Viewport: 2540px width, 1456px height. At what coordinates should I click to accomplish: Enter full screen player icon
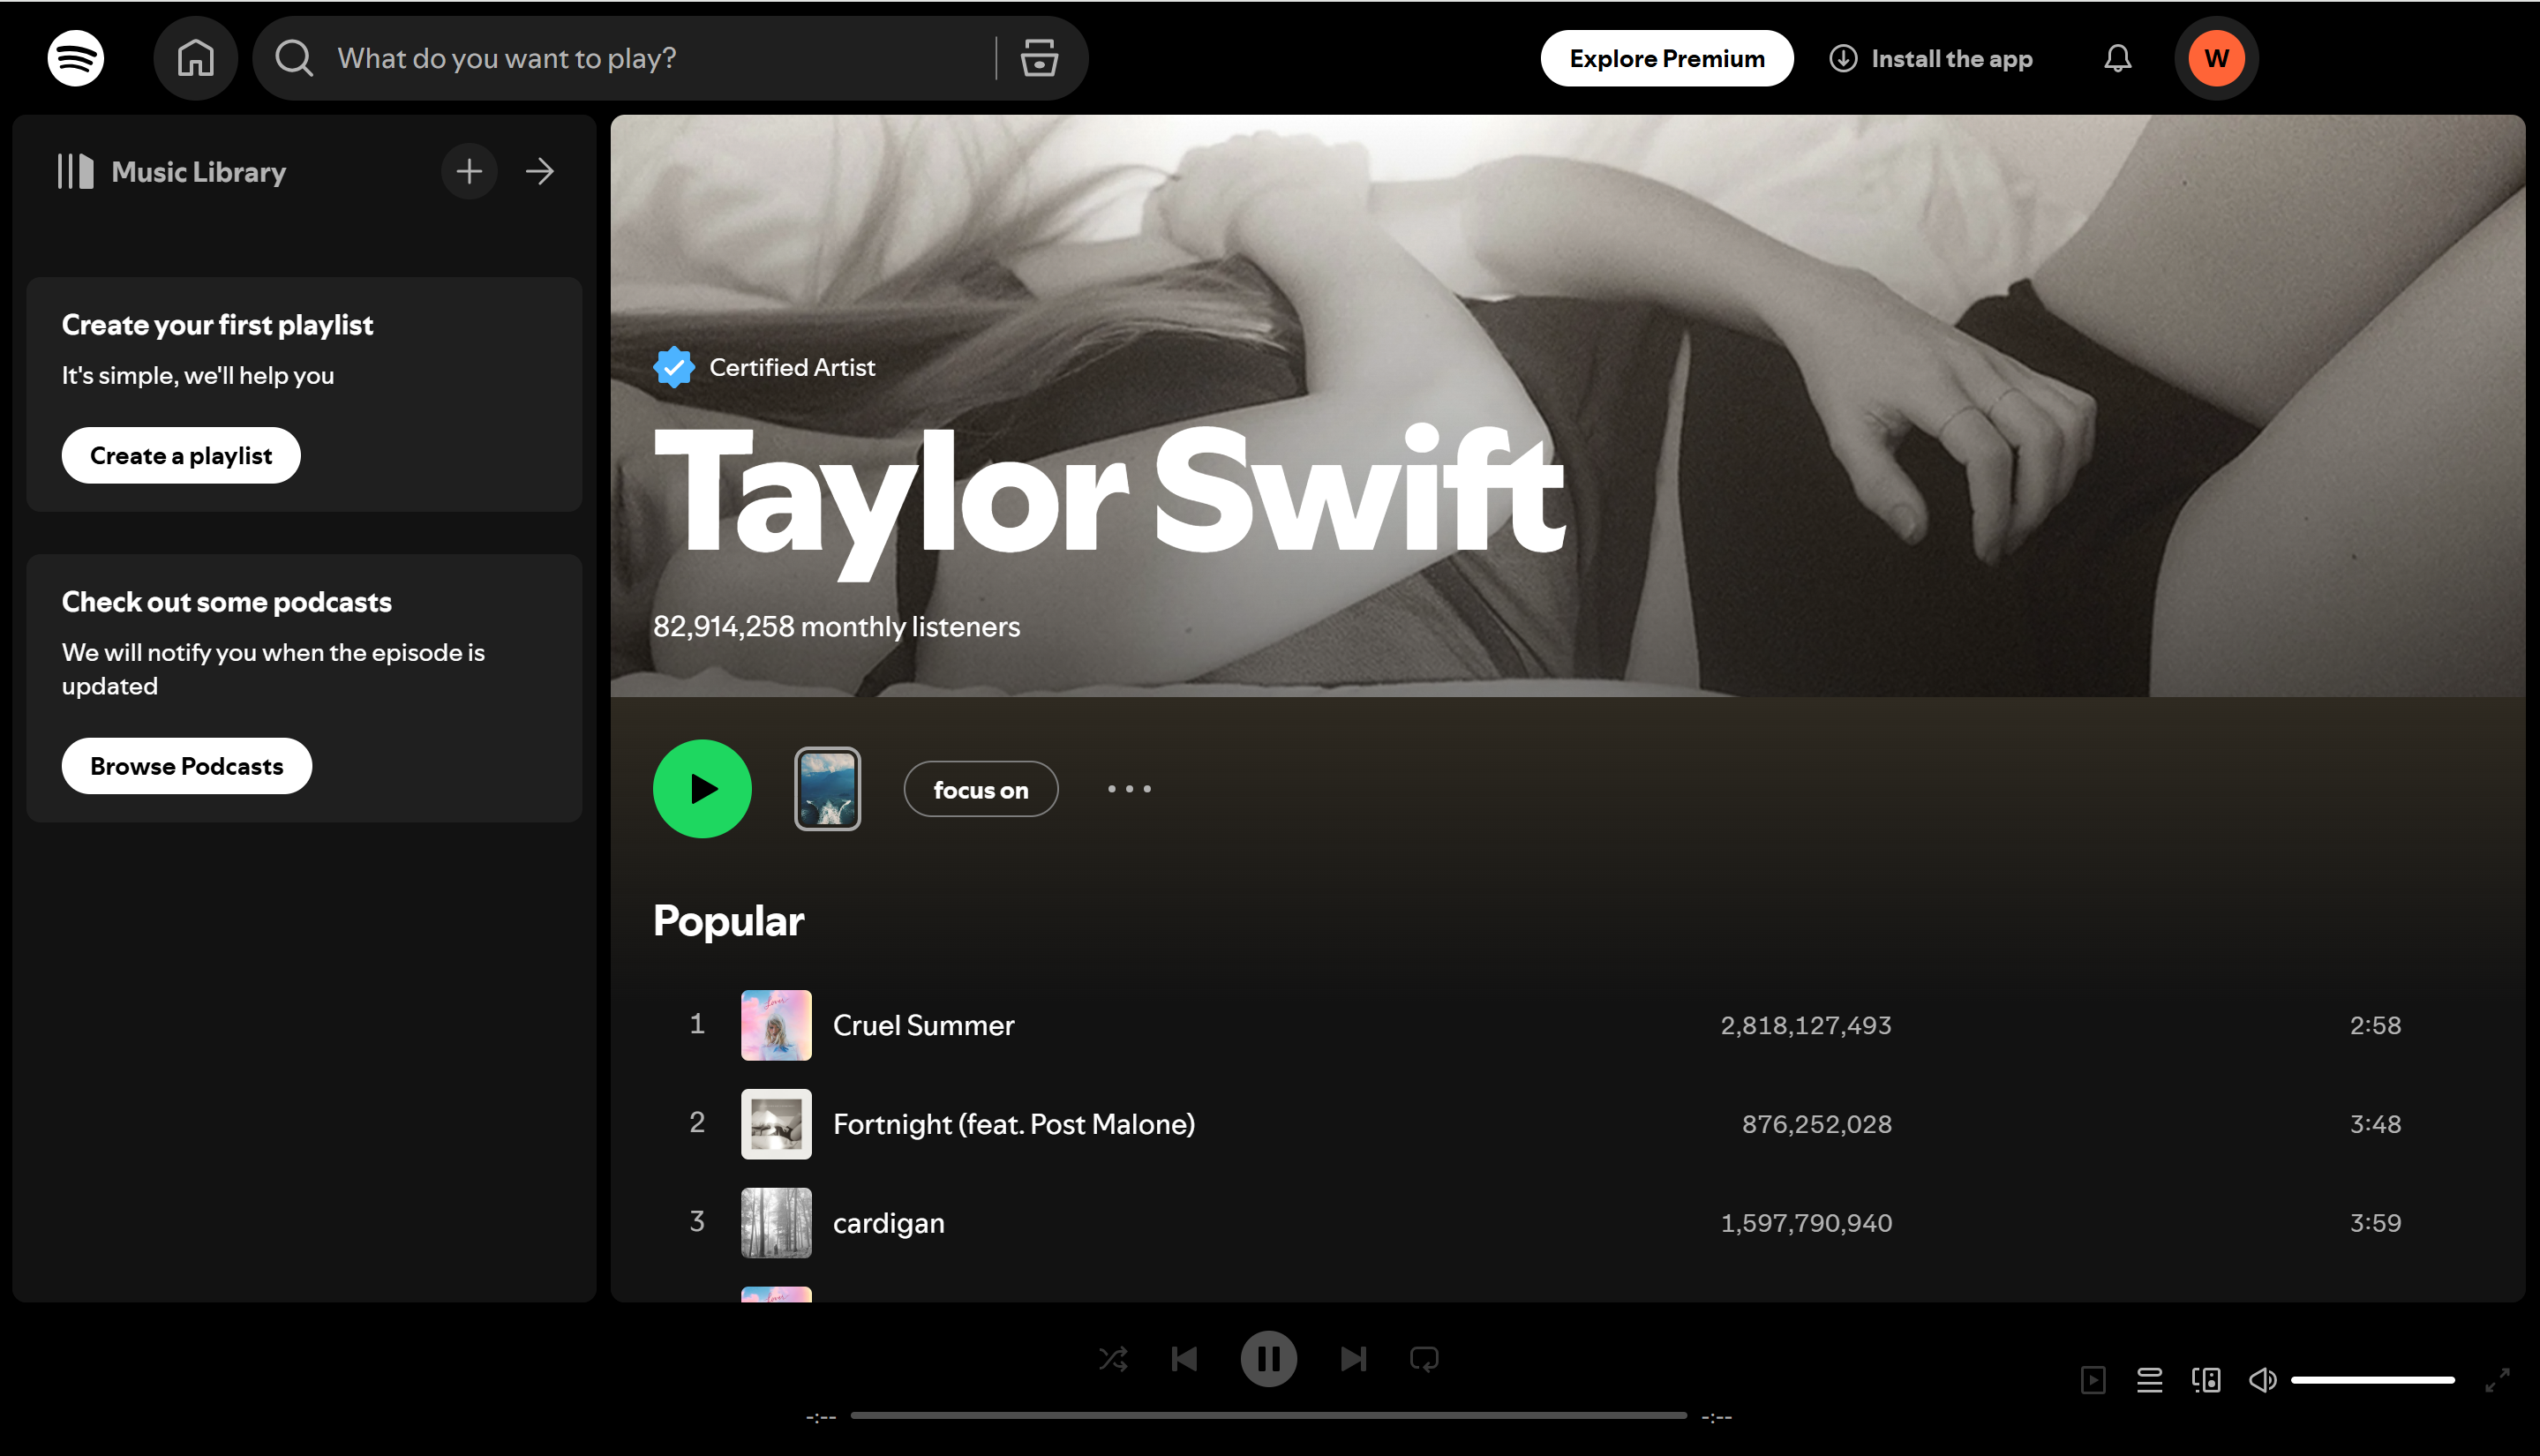click(x=2497, y=1380)
